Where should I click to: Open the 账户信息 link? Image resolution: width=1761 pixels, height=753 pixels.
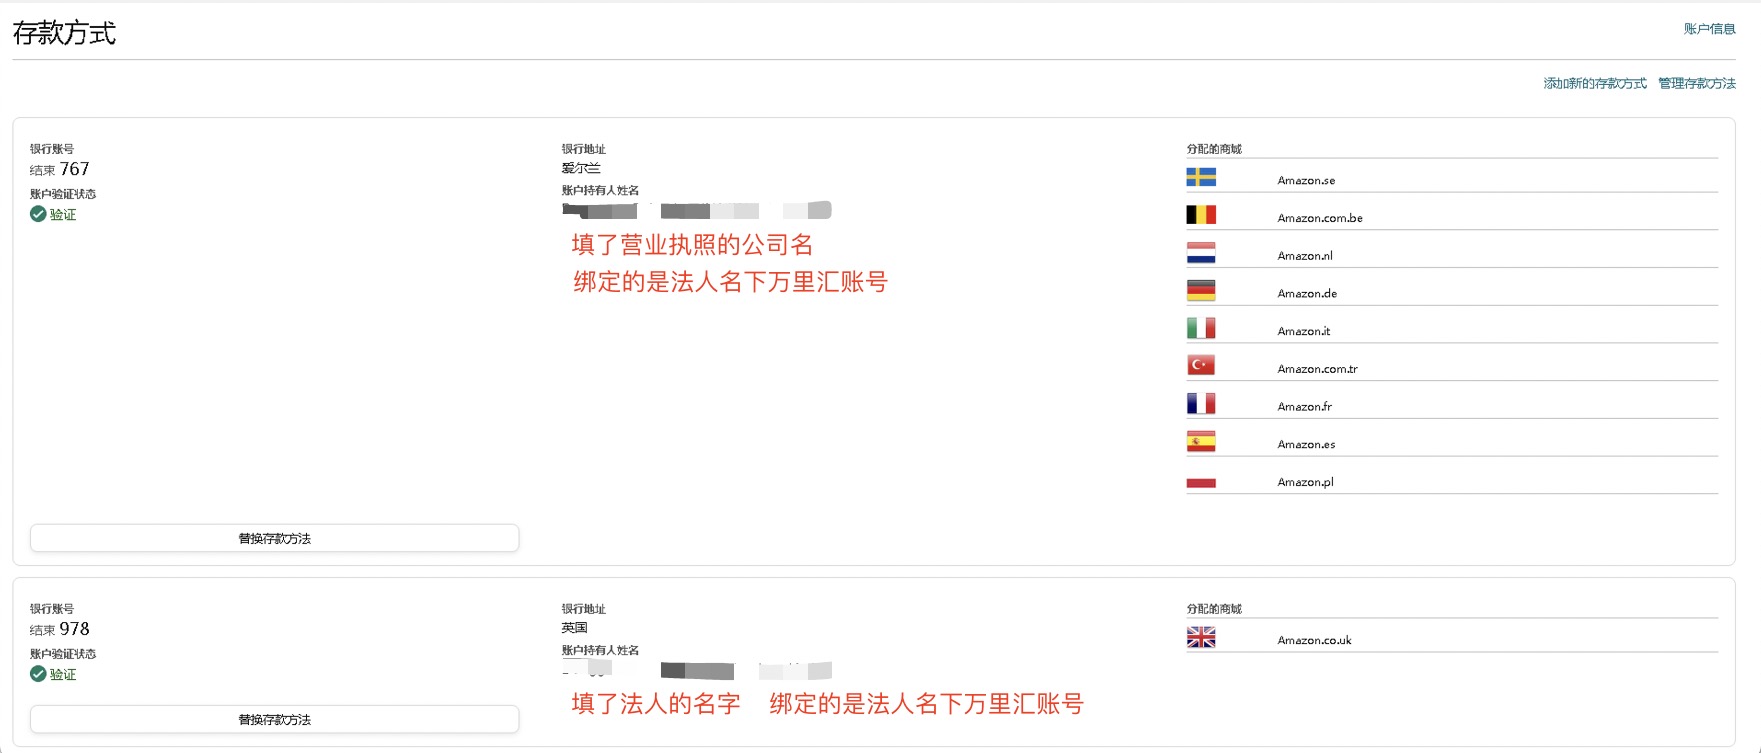(1709, 29)
